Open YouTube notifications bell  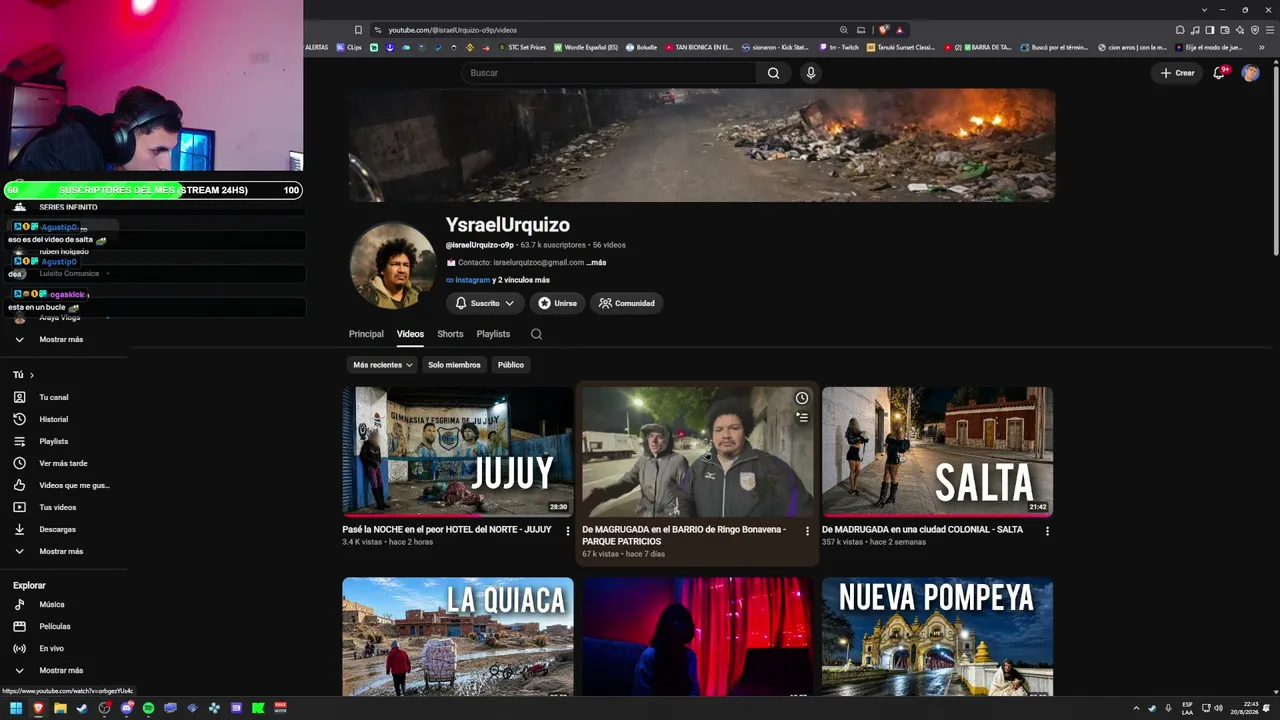(1219, 73)
